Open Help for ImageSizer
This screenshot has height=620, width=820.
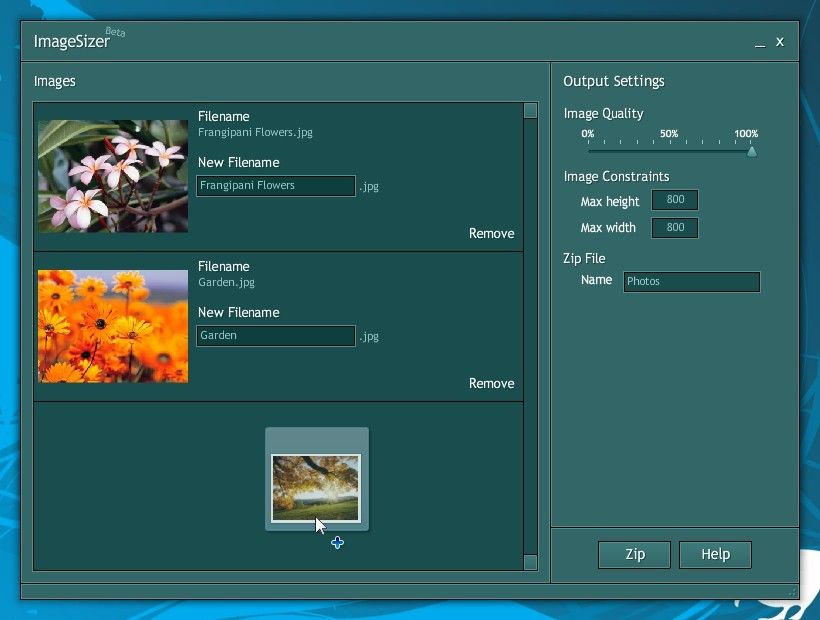[715, 554]
